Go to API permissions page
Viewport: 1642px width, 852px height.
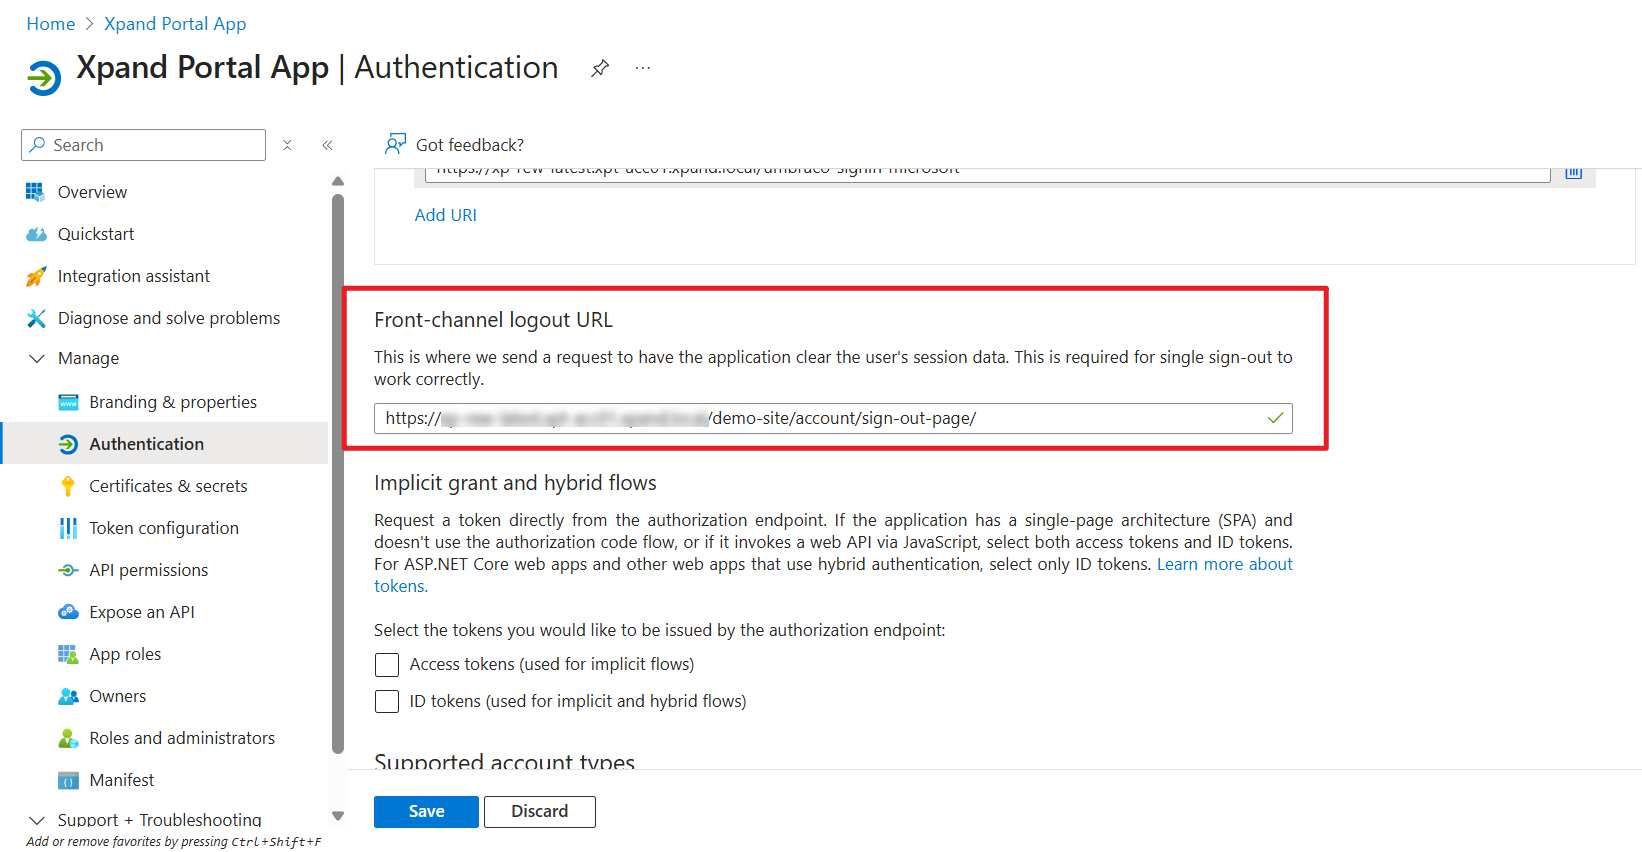[x=149, y=570]
